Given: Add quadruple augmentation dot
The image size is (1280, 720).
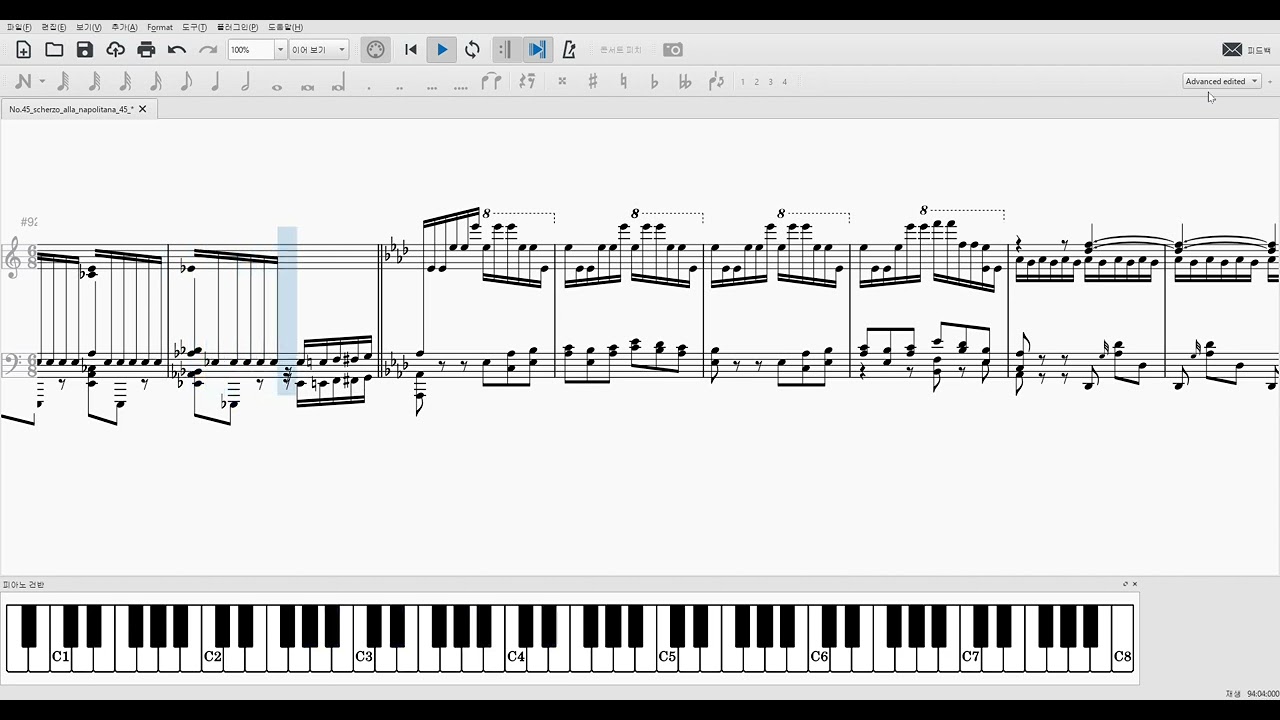Looking at the screenshot, I should [x=461, y=87].
